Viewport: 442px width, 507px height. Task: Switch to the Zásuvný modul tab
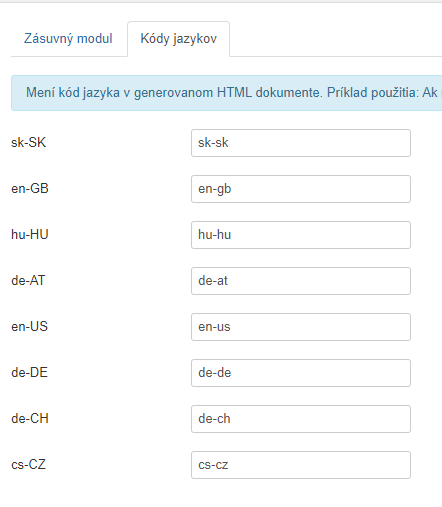[68, 39]
